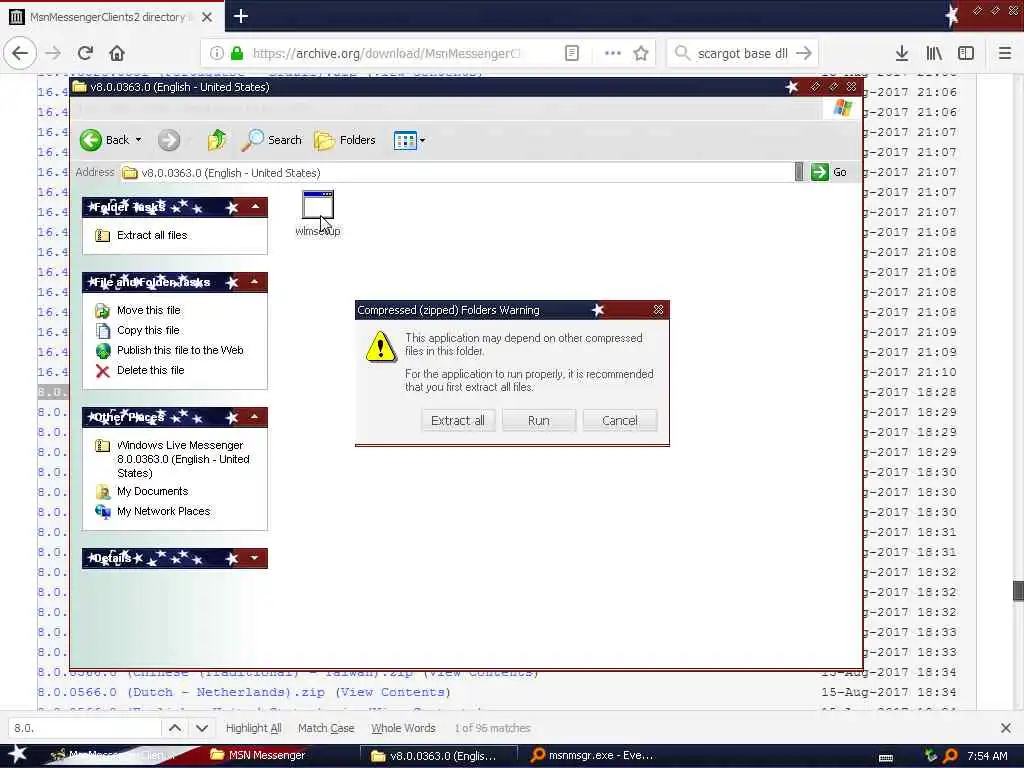Click Firefox back arrow button
Viewport: 1024px width, 768px height.
(20, 54)
